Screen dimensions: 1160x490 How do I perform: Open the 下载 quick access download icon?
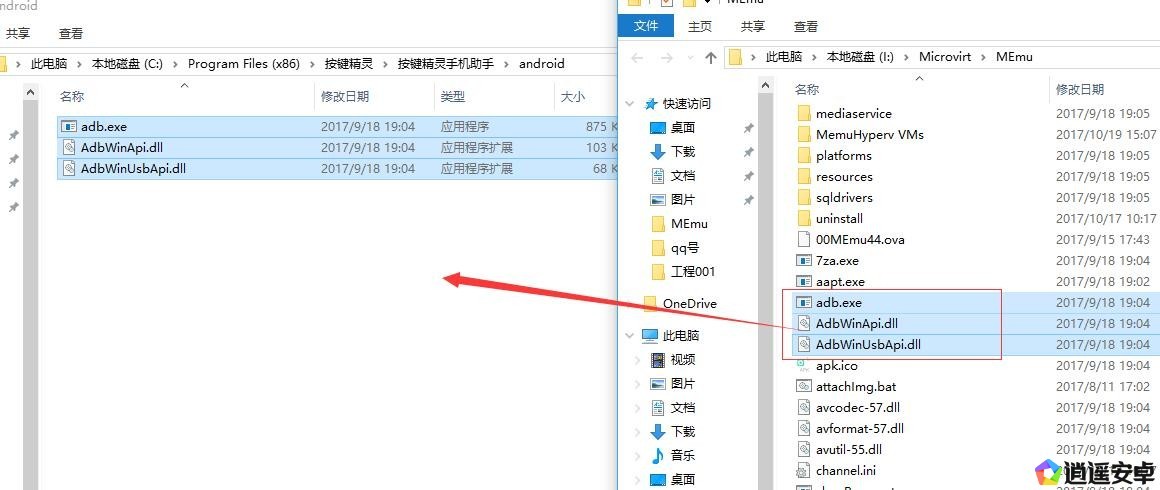click(x=657, y=152)
